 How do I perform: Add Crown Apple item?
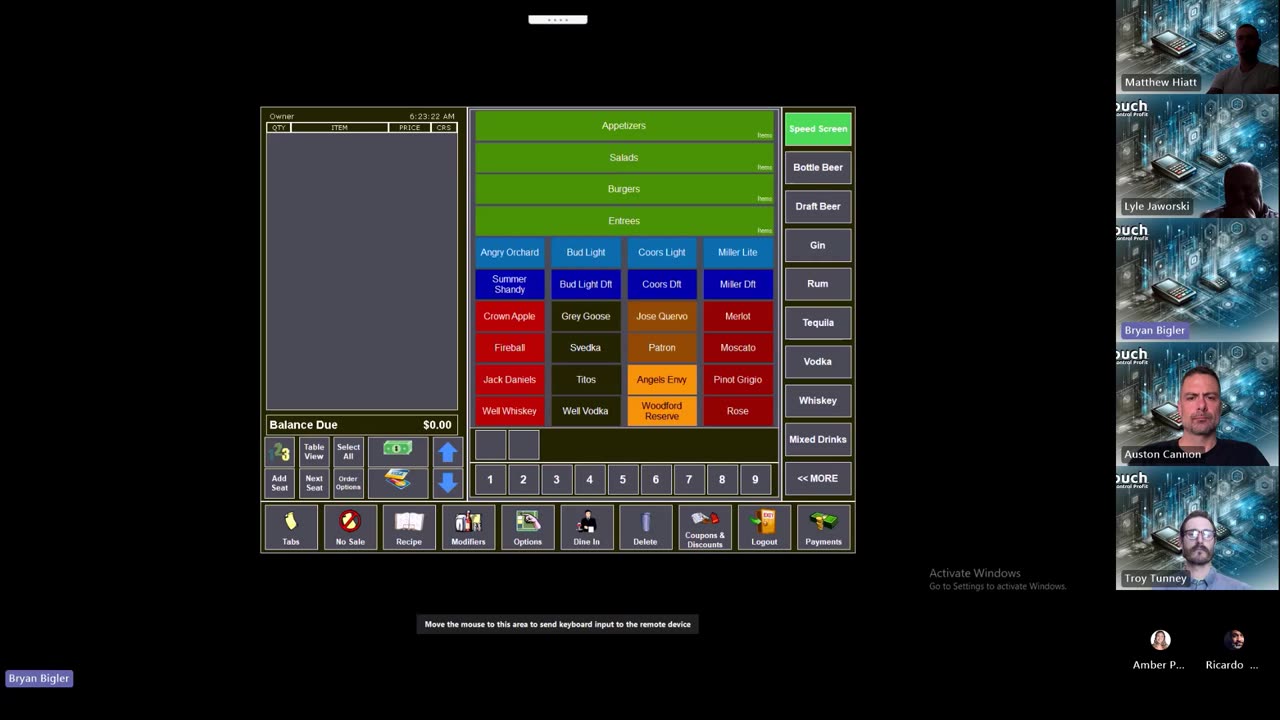click(510, 316)
